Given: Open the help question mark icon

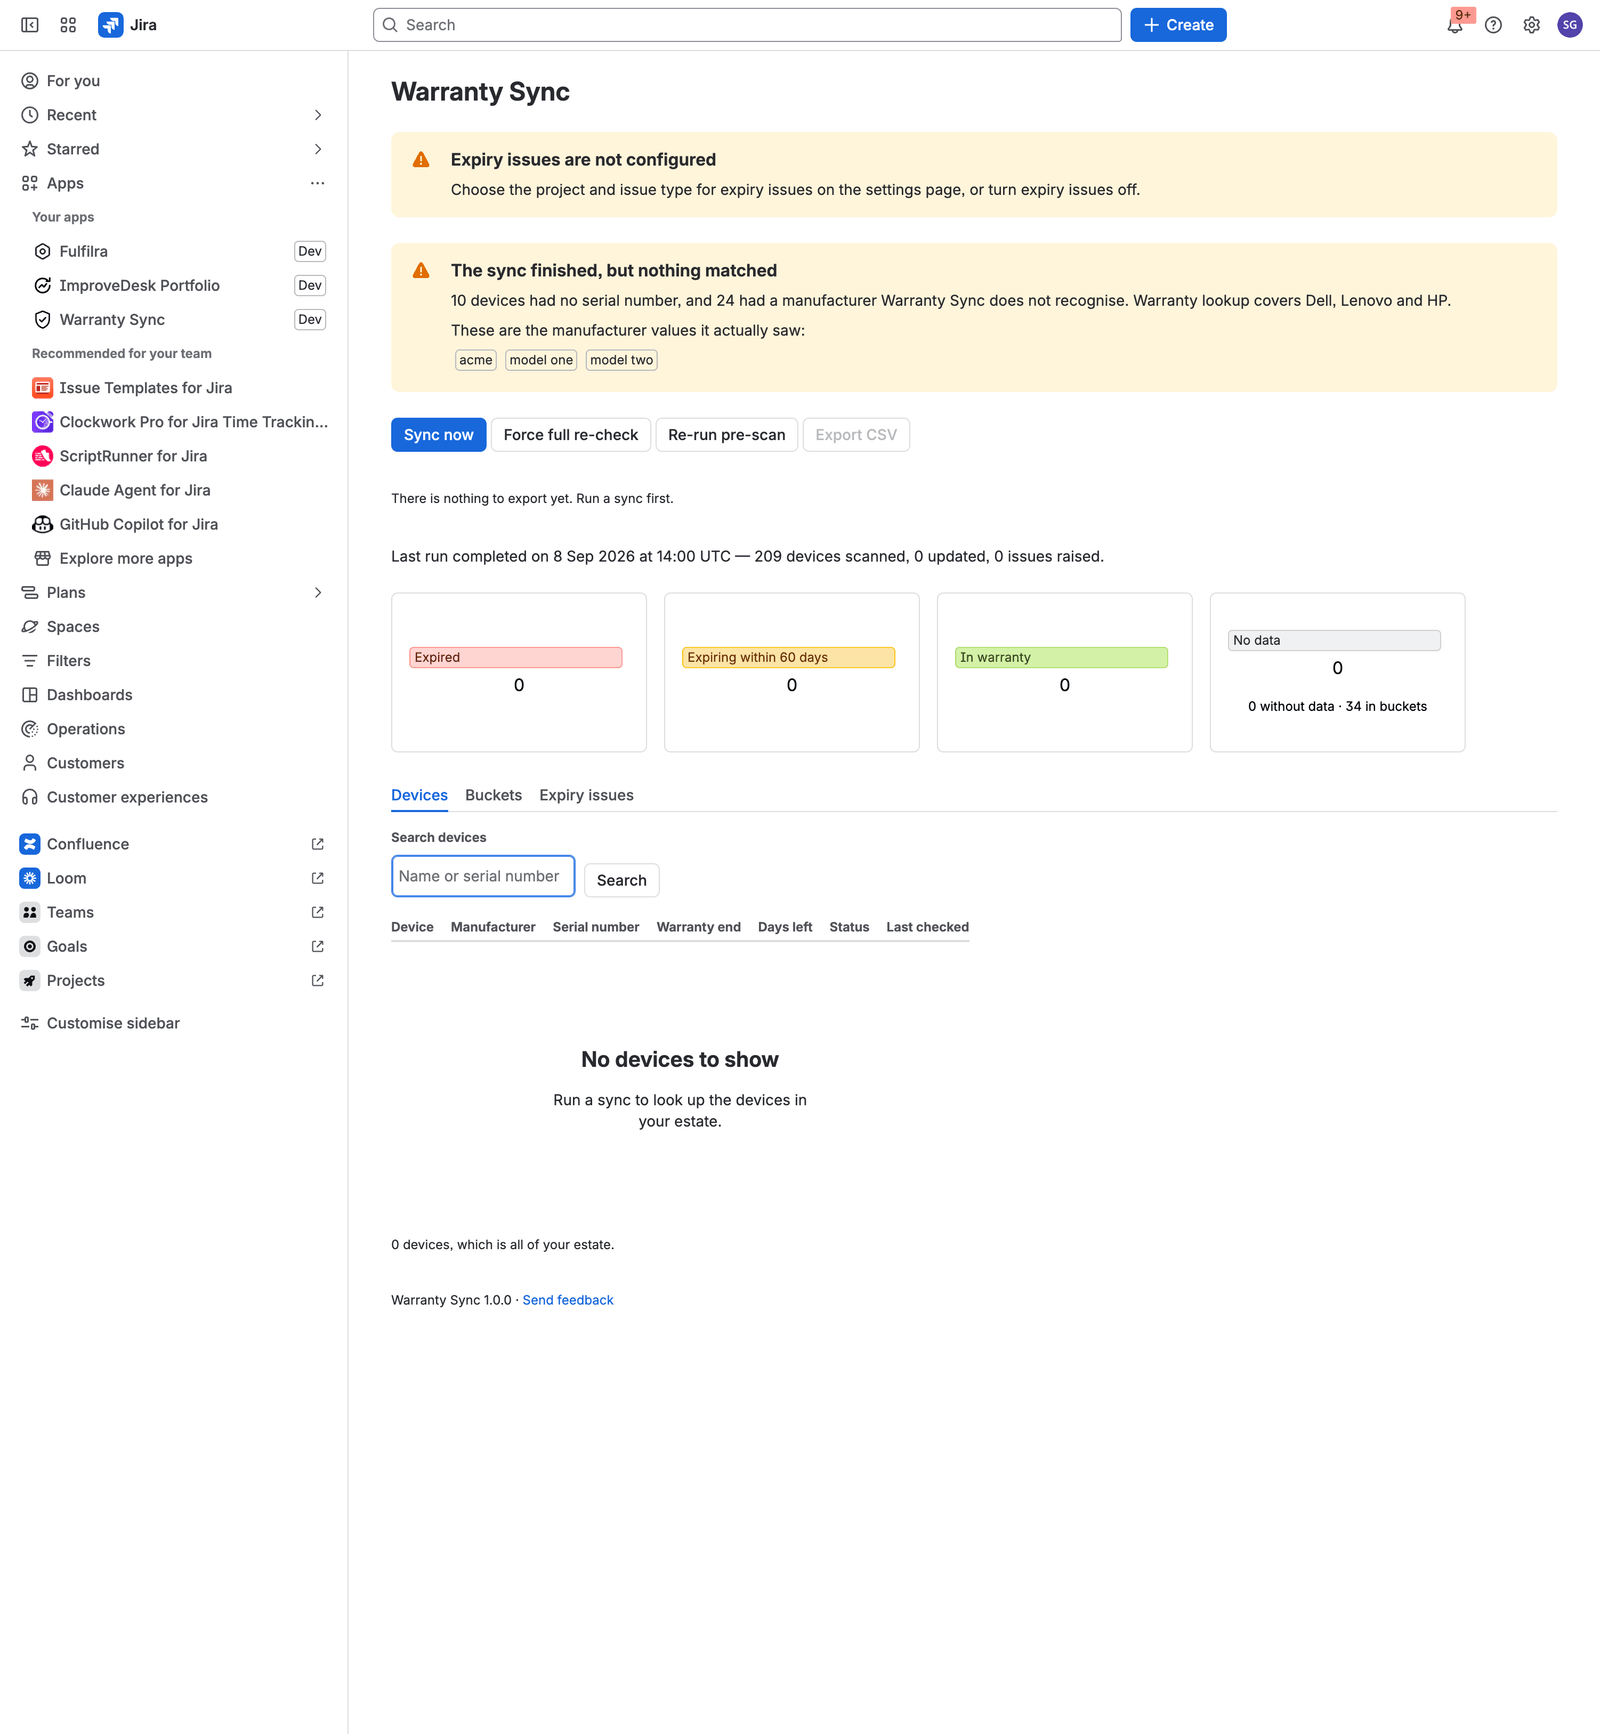Looking at the screenshot, I should pyautogui.click(x=1493, y=25).
